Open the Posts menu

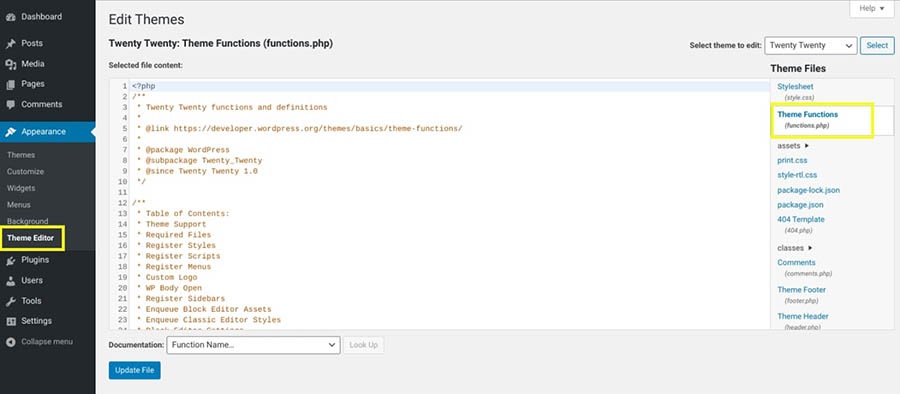[32, 43]
